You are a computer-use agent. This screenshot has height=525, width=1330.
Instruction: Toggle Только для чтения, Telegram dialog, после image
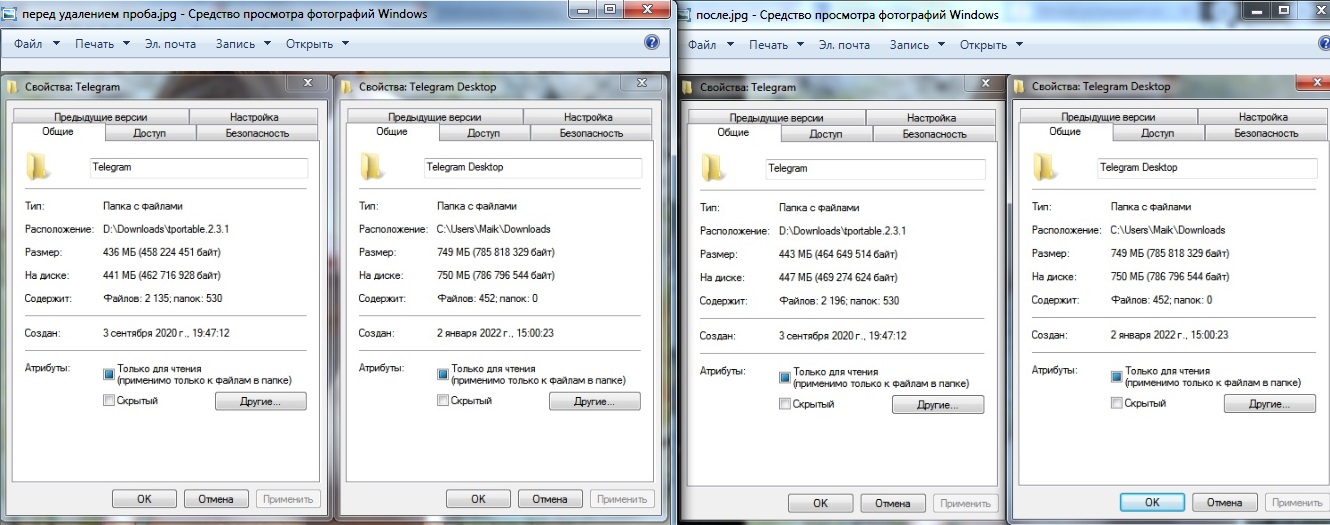click(x=785, y=377)
